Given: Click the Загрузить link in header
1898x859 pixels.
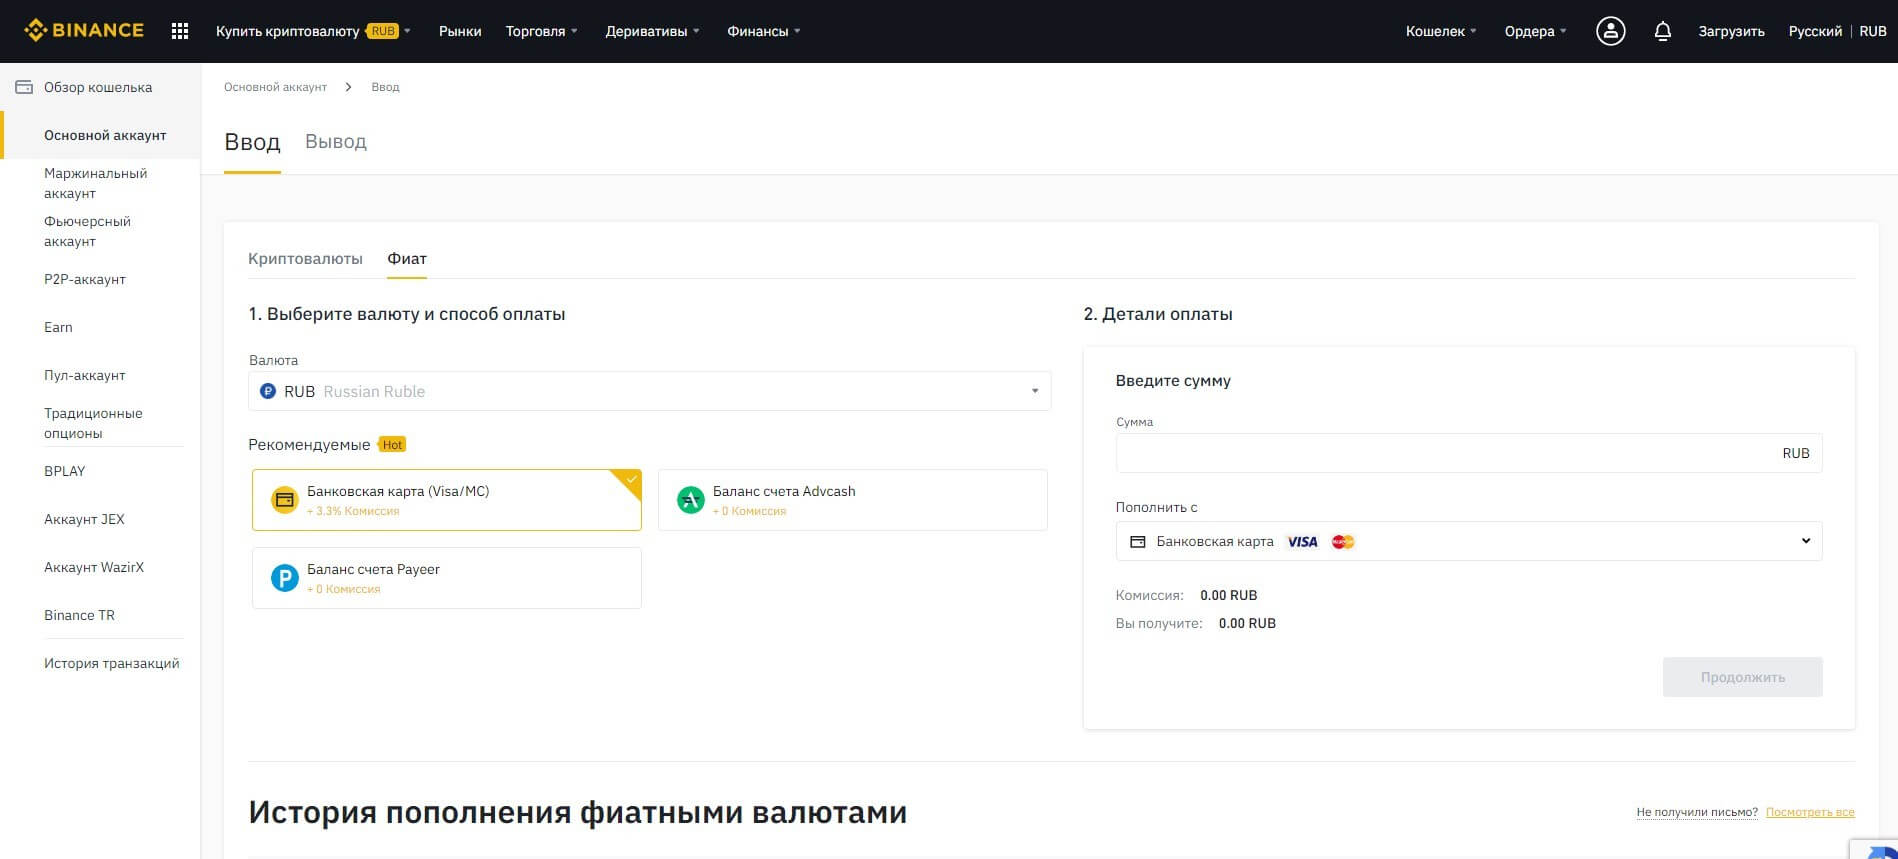Looking at the screenshot, I should [x=1731, y=31].
